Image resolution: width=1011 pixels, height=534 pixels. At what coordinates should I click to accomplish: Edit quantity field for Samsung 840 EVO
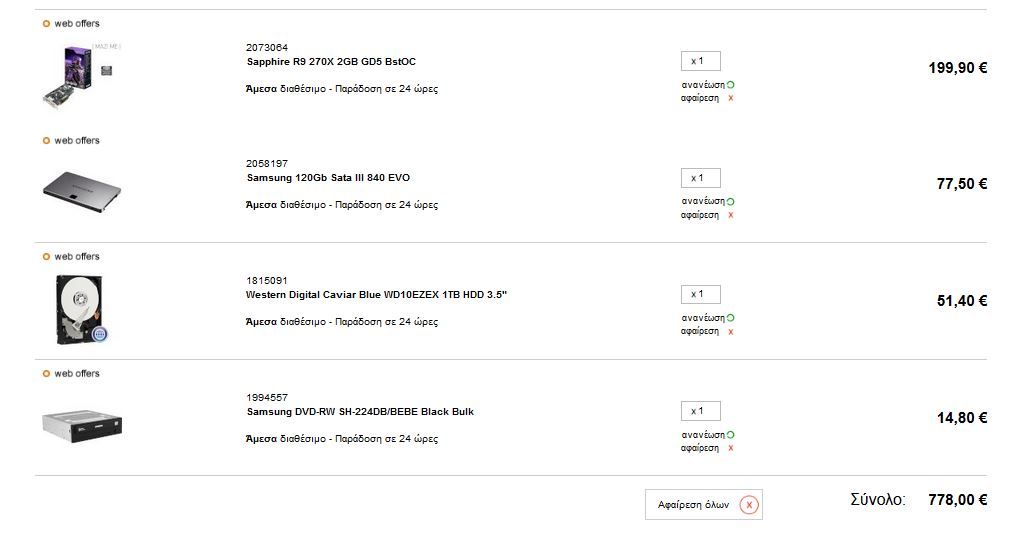700,178
